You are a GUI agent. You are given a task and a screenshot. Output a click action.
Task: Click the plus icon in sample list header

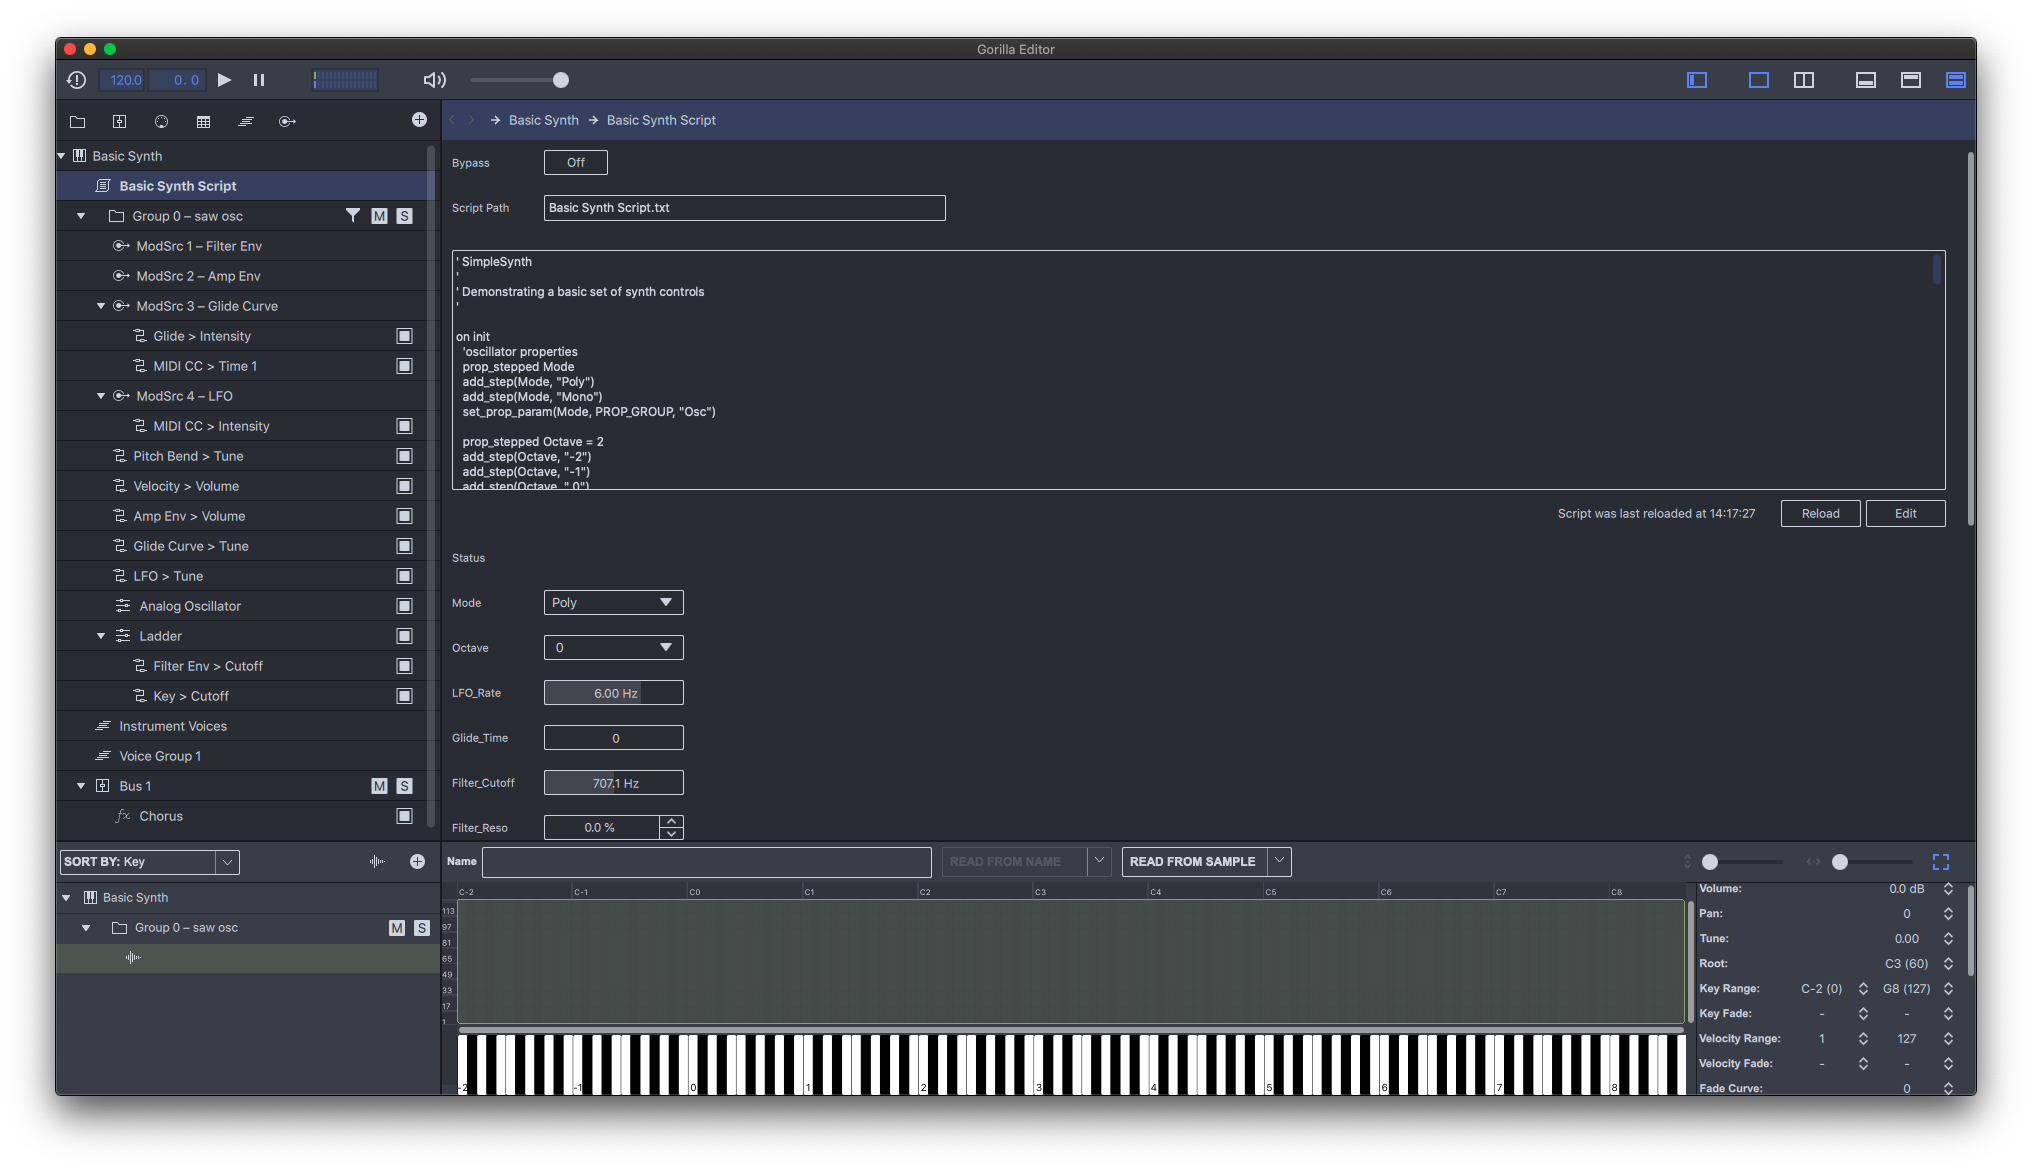coord(417,861)
